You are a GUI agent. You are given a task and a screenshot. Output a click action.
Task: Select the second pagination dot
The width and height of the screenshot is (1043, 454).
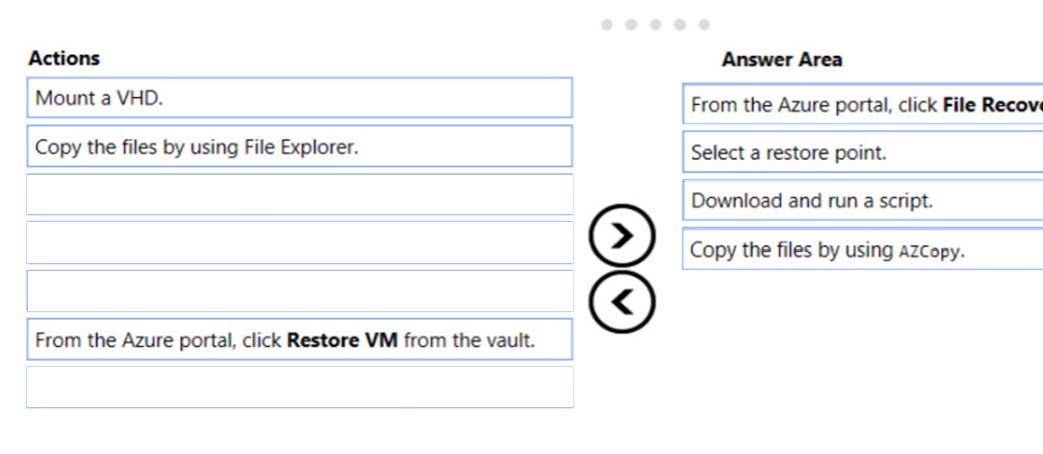click(631, 25)
